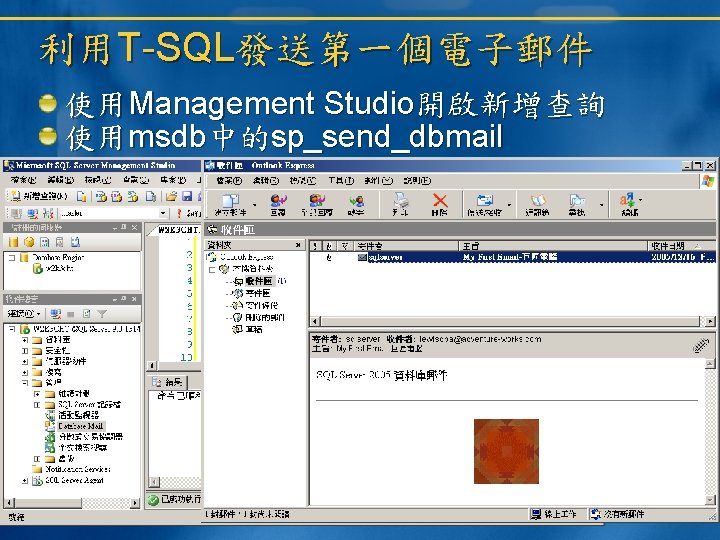Collapse the 管理 folder in Object Explorer
The height and width of the screenshot is (540, 720).
point(25,382)
